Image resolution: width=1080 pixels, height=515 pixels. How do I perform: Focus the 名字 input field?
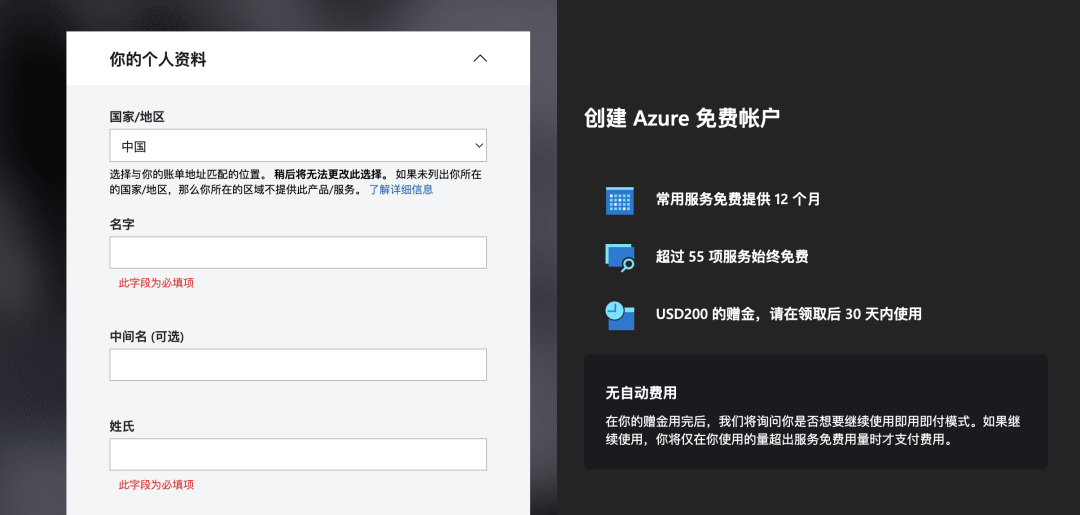click(298, 253)
